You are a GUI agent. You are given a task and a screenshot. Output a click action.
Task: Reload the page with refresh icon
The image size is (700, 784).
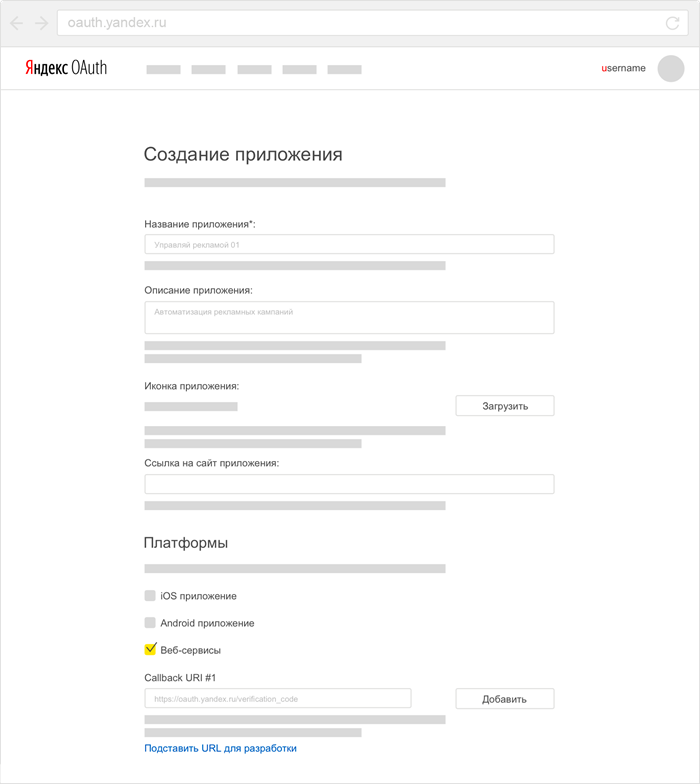pos(672,23)
